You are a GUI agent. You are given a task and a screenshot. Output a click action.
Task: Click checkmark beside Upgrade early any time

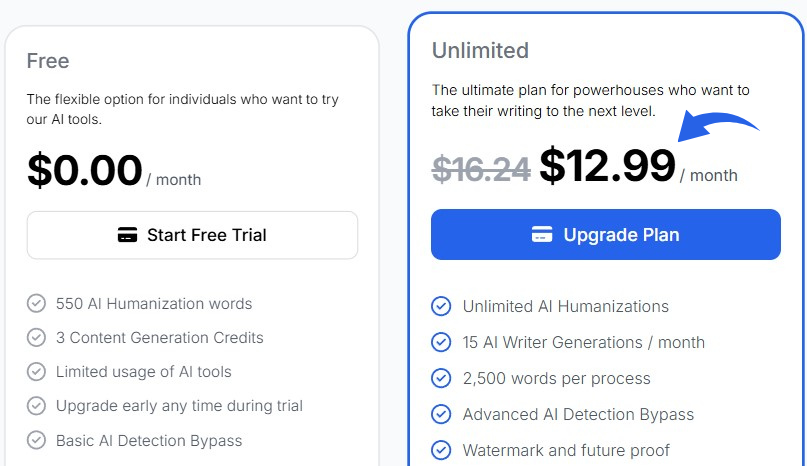[x=37, y=406]
